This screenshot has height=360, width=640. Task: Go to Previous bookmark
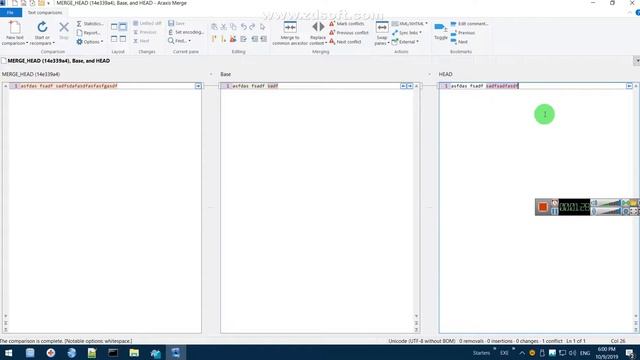click(x=462, y=33)
